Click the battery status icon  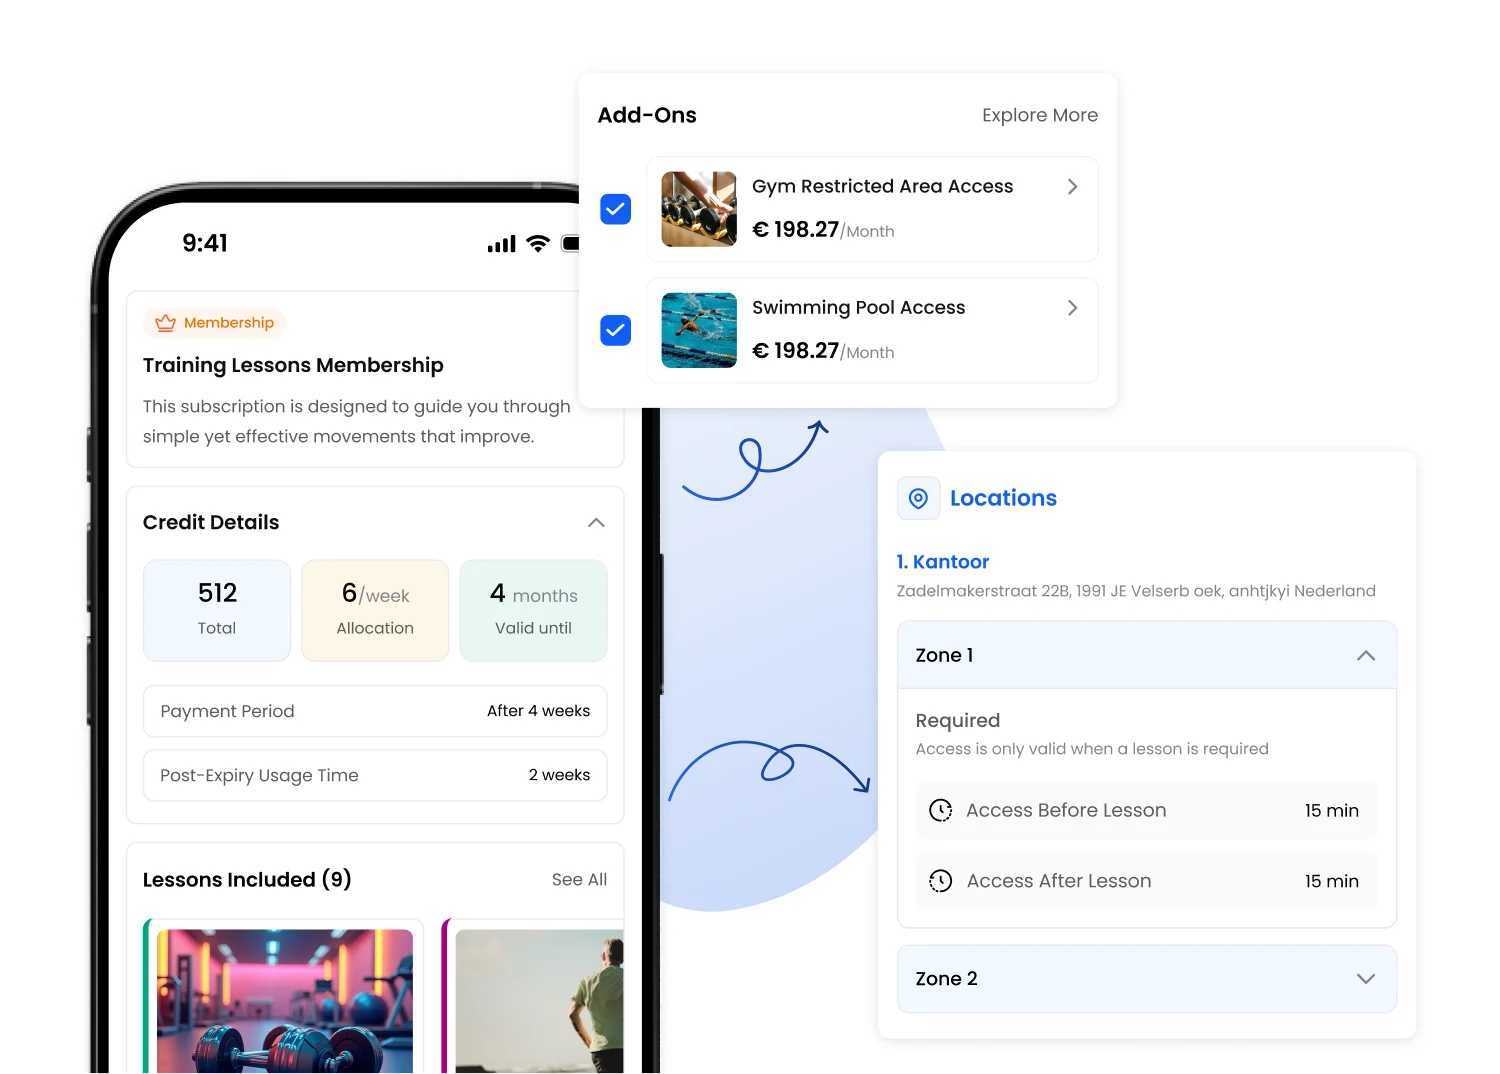click(571, 243)
